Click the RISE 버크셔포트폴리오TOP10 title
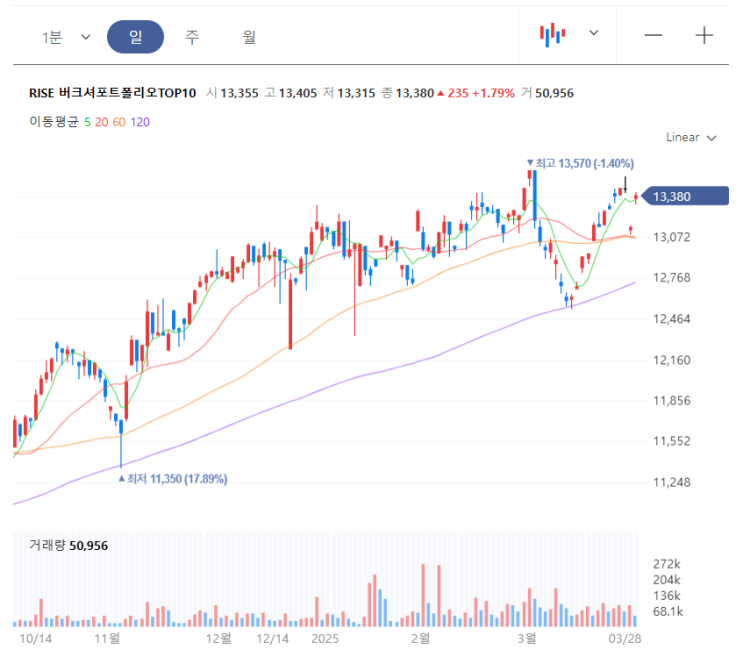The image size is (743, 657). [x=112, y=93]
